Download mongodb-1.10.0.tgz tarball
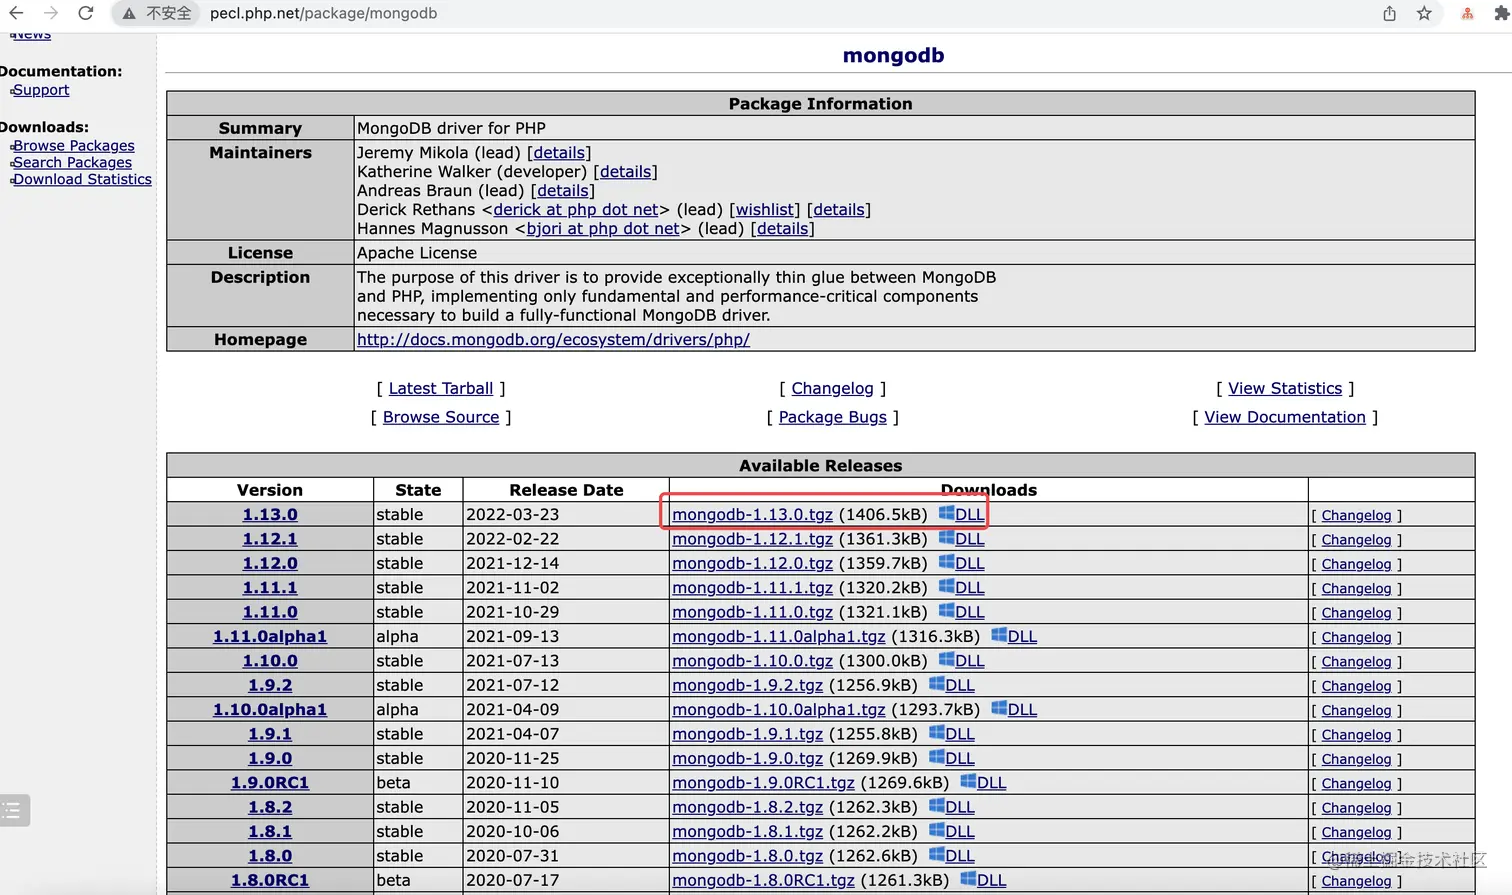Viewport: 1512px width, 895px height. (x=752, y=660)
